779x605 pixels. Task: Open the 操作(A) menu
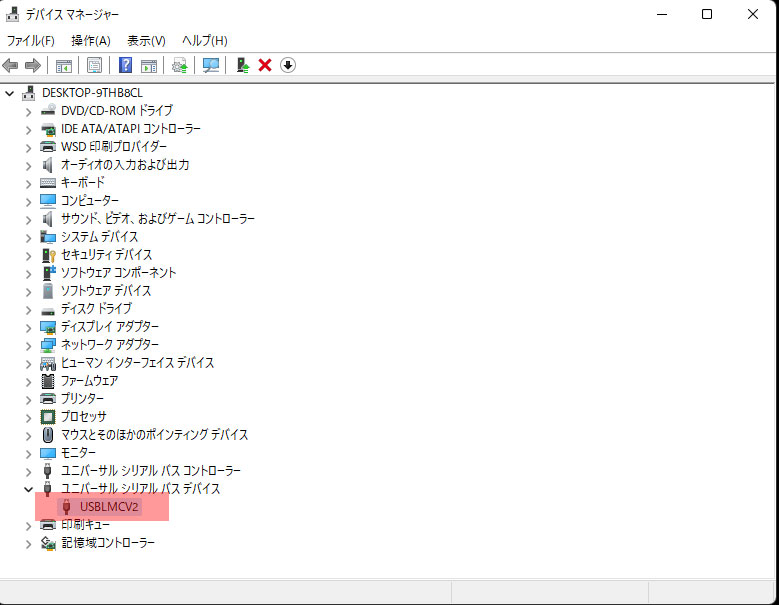[90, 41]
